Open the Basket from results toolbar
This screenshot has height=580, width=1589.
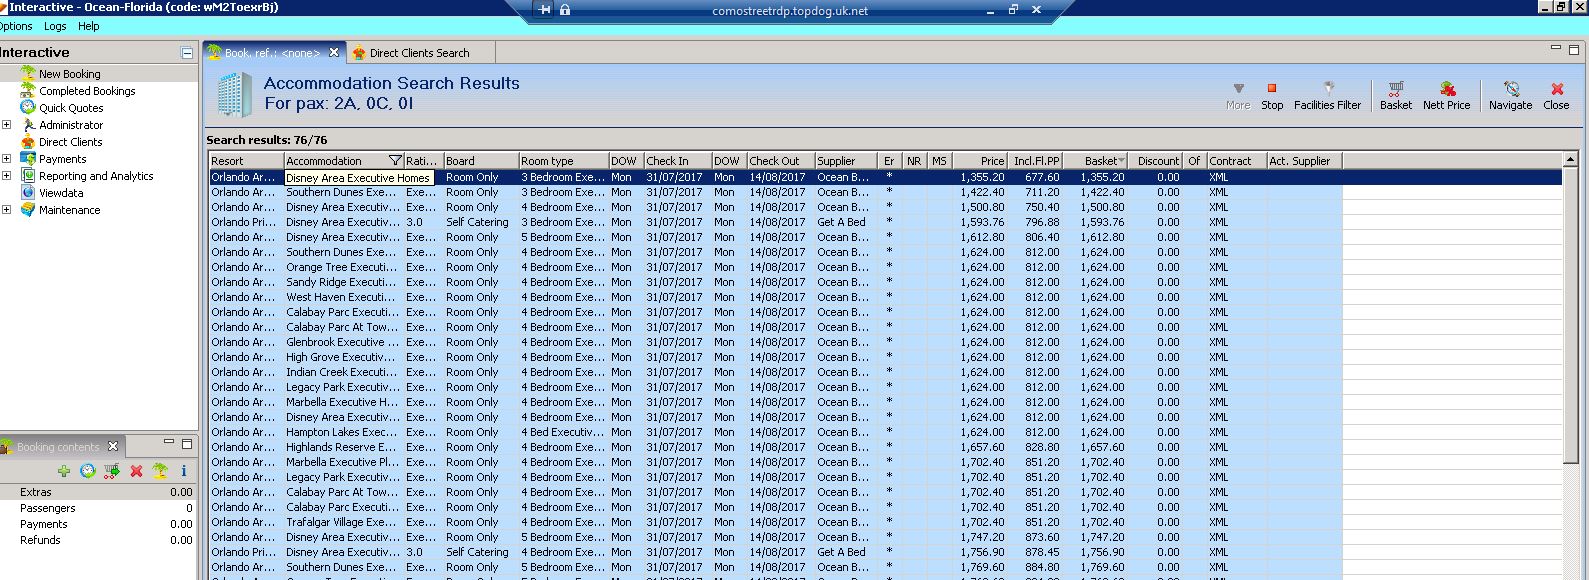(x=1395, y=95)
